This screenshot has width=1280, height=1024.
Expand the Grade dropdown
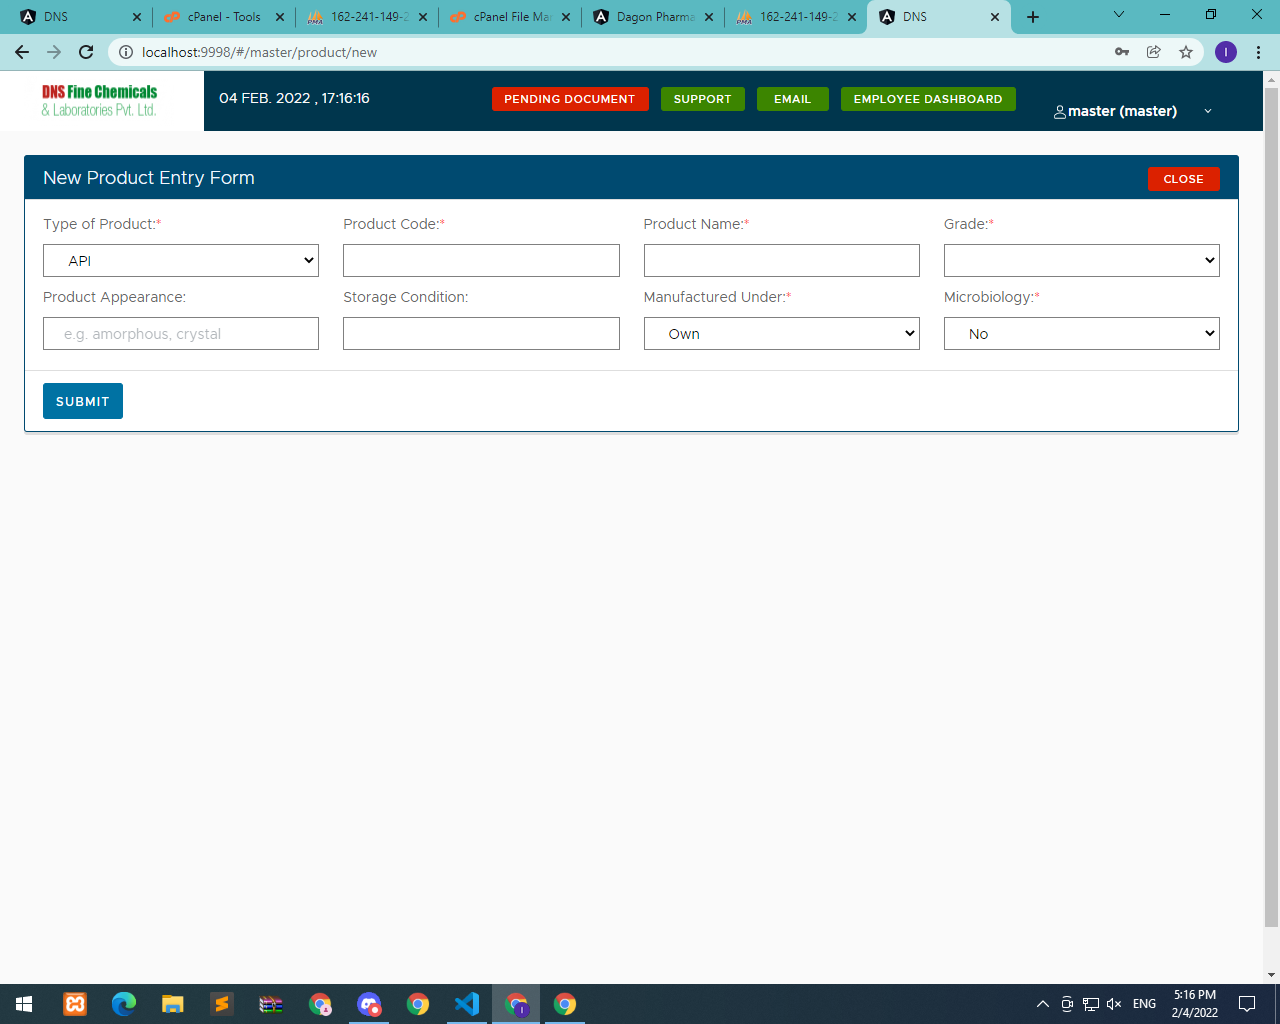pos(1081,261)
